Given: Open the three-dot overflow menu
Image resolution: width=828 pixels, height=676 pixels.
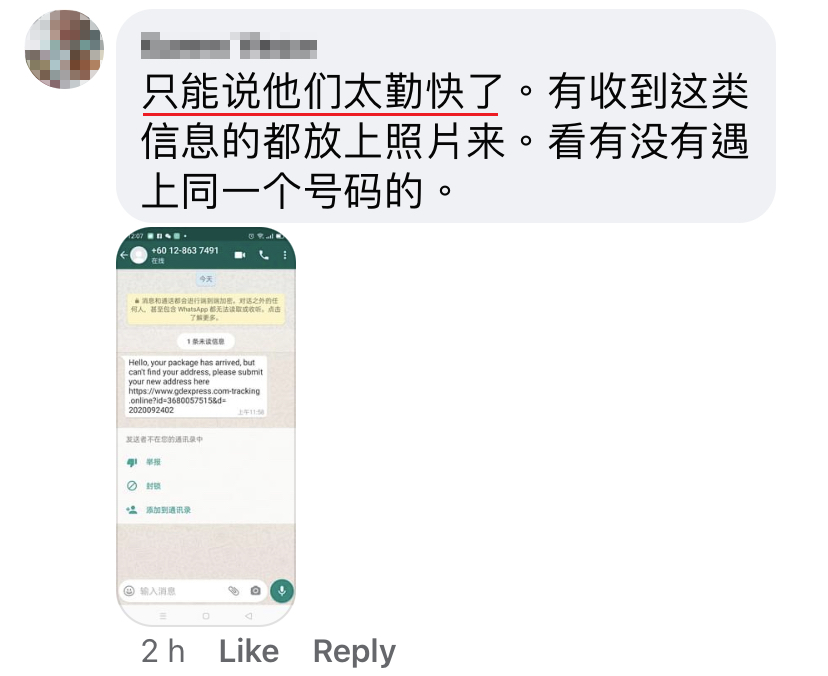Looking at the screenshot, I should point(285,255).
